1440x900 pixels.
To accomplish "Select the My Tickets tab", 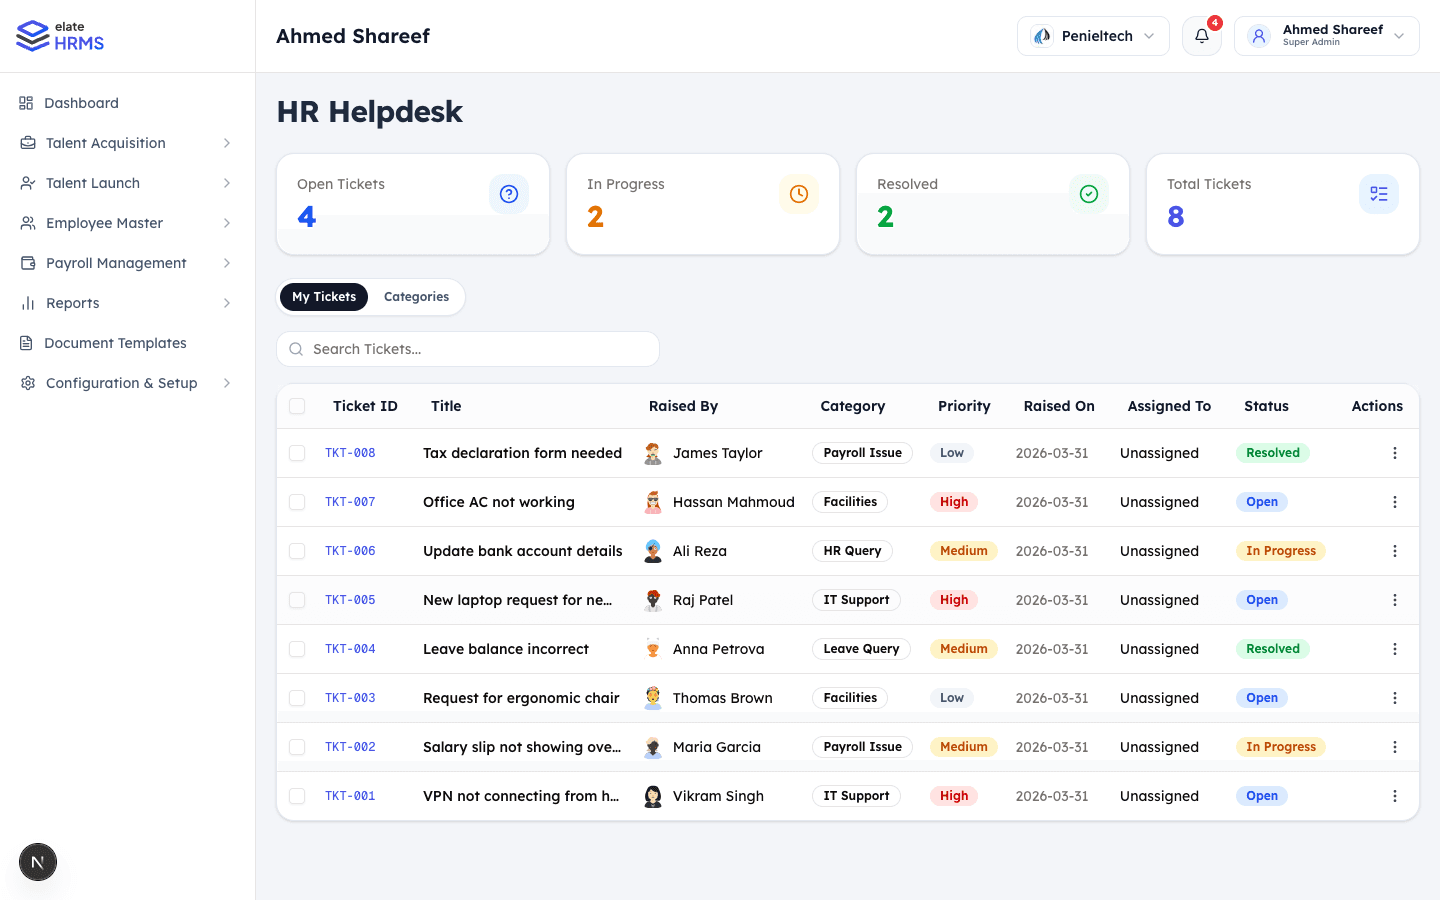I will coord(323,296).
